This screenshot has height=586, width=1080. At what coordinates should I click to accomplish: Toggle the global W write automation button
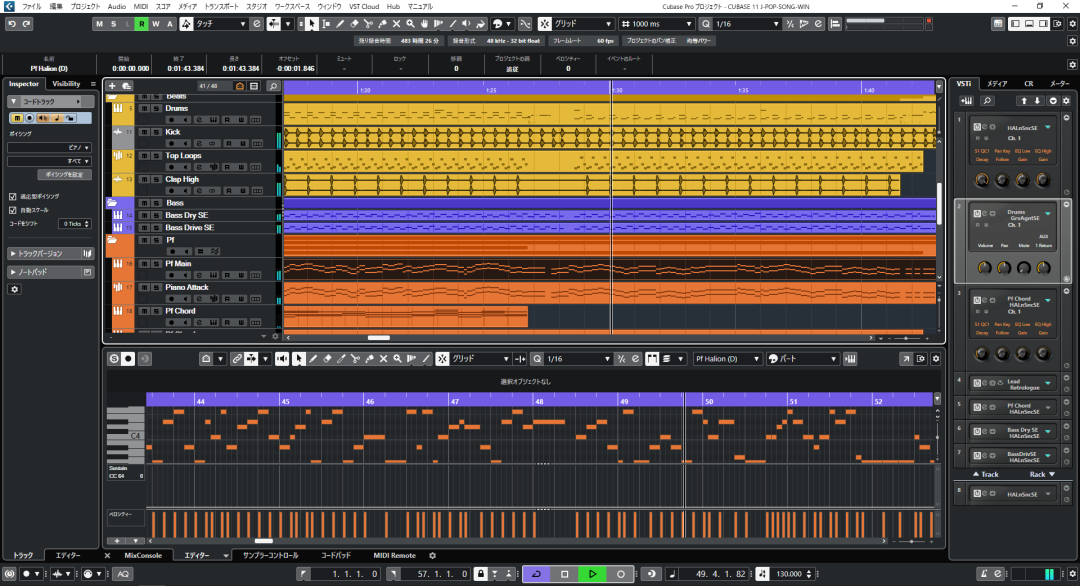(x=156, y=24)
